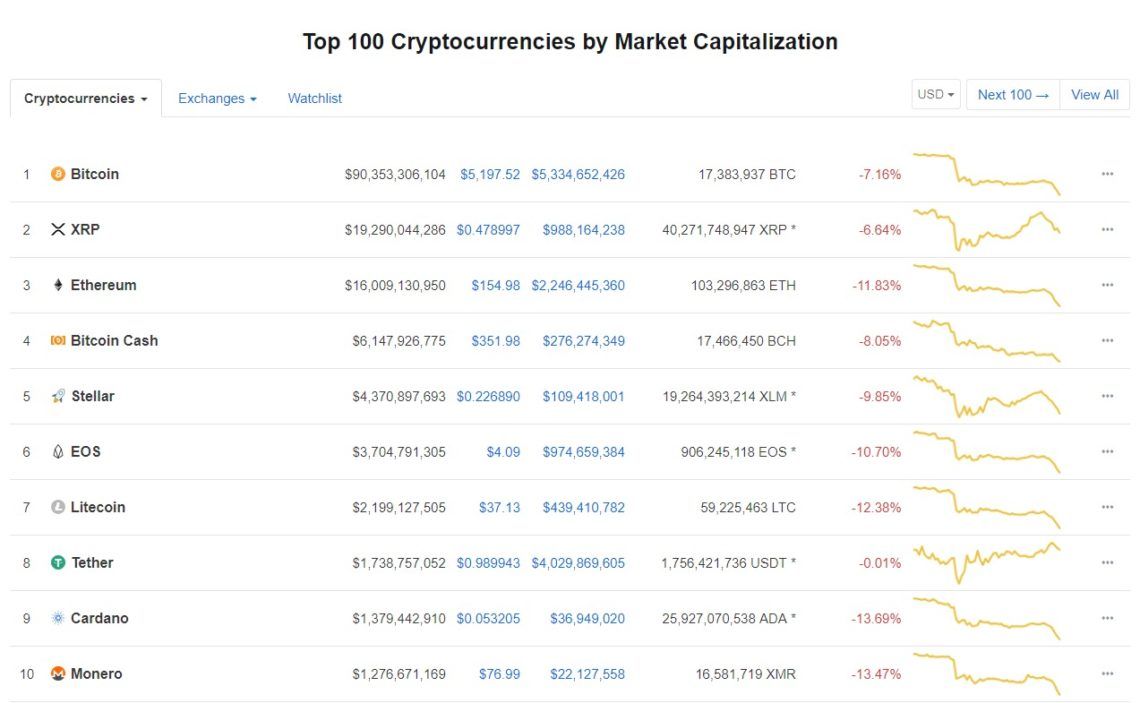Open the Cryptocurrencies dropdown tab
Viewport: 1140px width, 703px height.
coord(86,99)
